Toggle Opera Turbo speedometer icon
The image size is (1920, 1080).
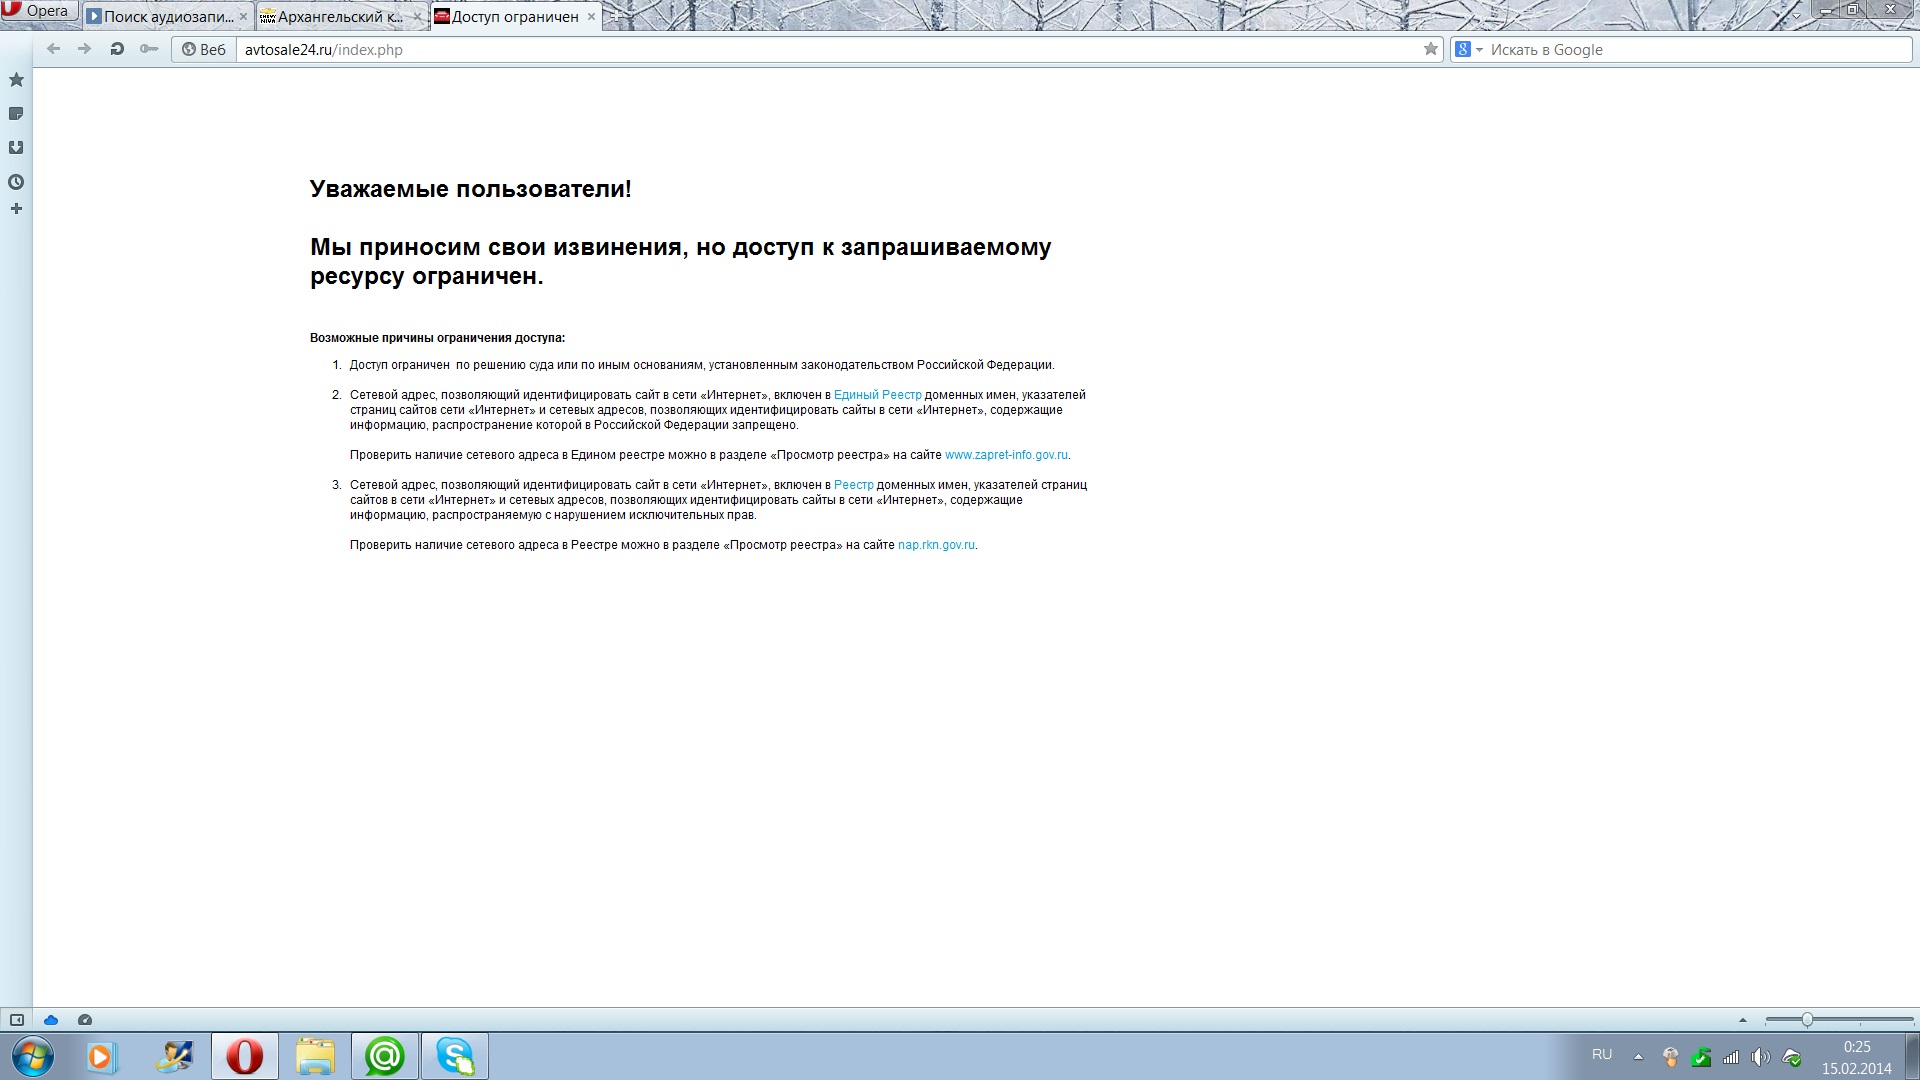85,1020
